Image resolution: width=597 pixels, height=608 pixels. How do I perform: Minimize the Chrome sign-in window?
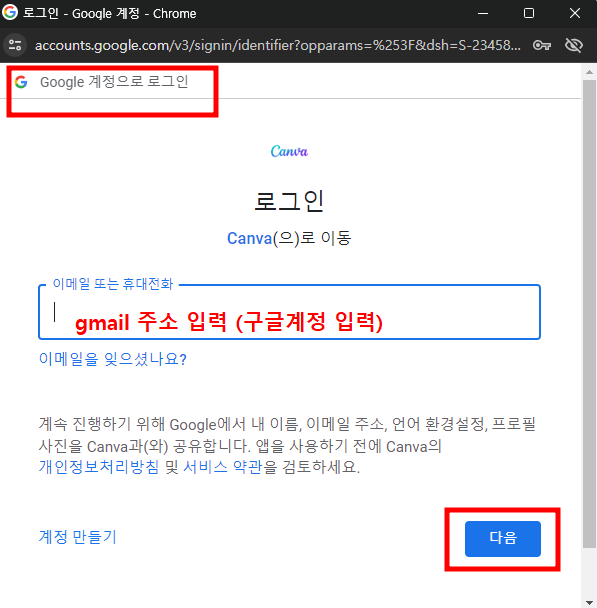tap(483, 13)
